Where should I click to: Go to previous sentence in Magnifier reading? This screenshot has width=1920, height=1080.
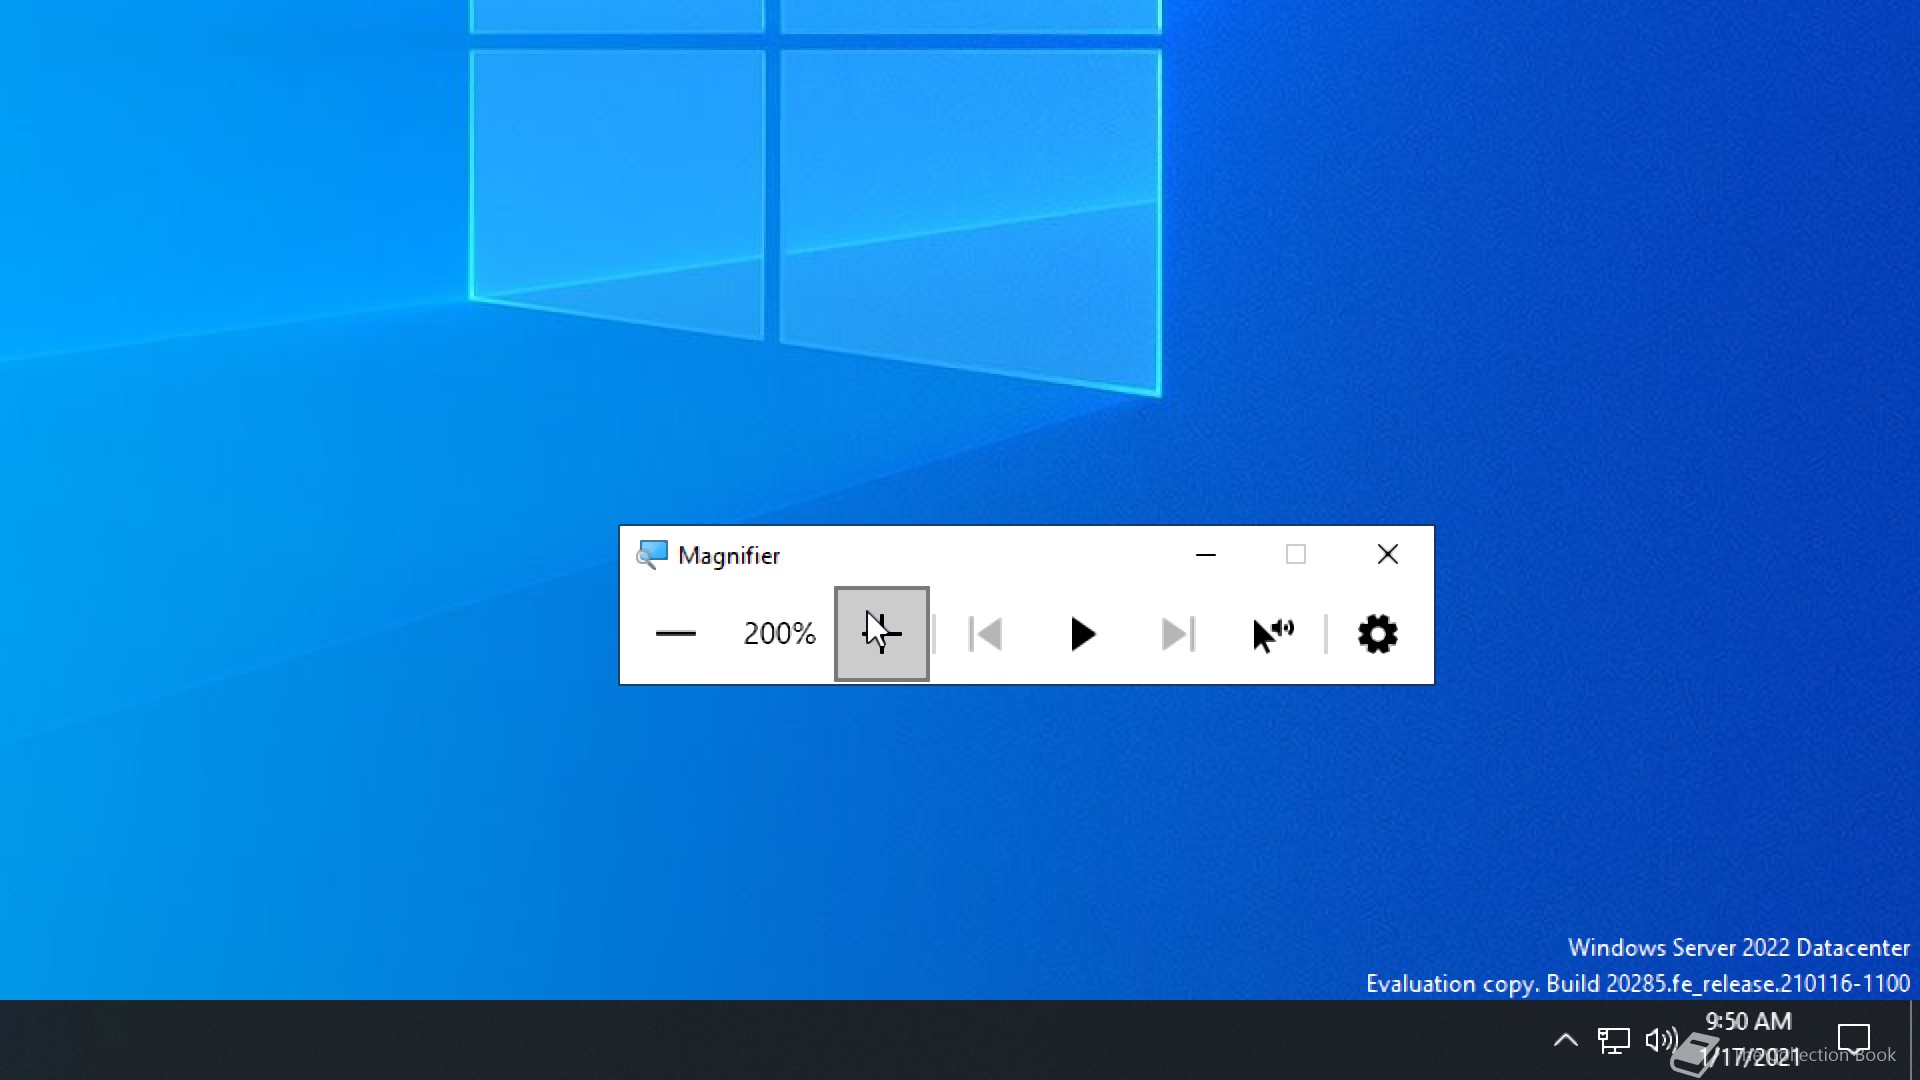pos(985,634)
